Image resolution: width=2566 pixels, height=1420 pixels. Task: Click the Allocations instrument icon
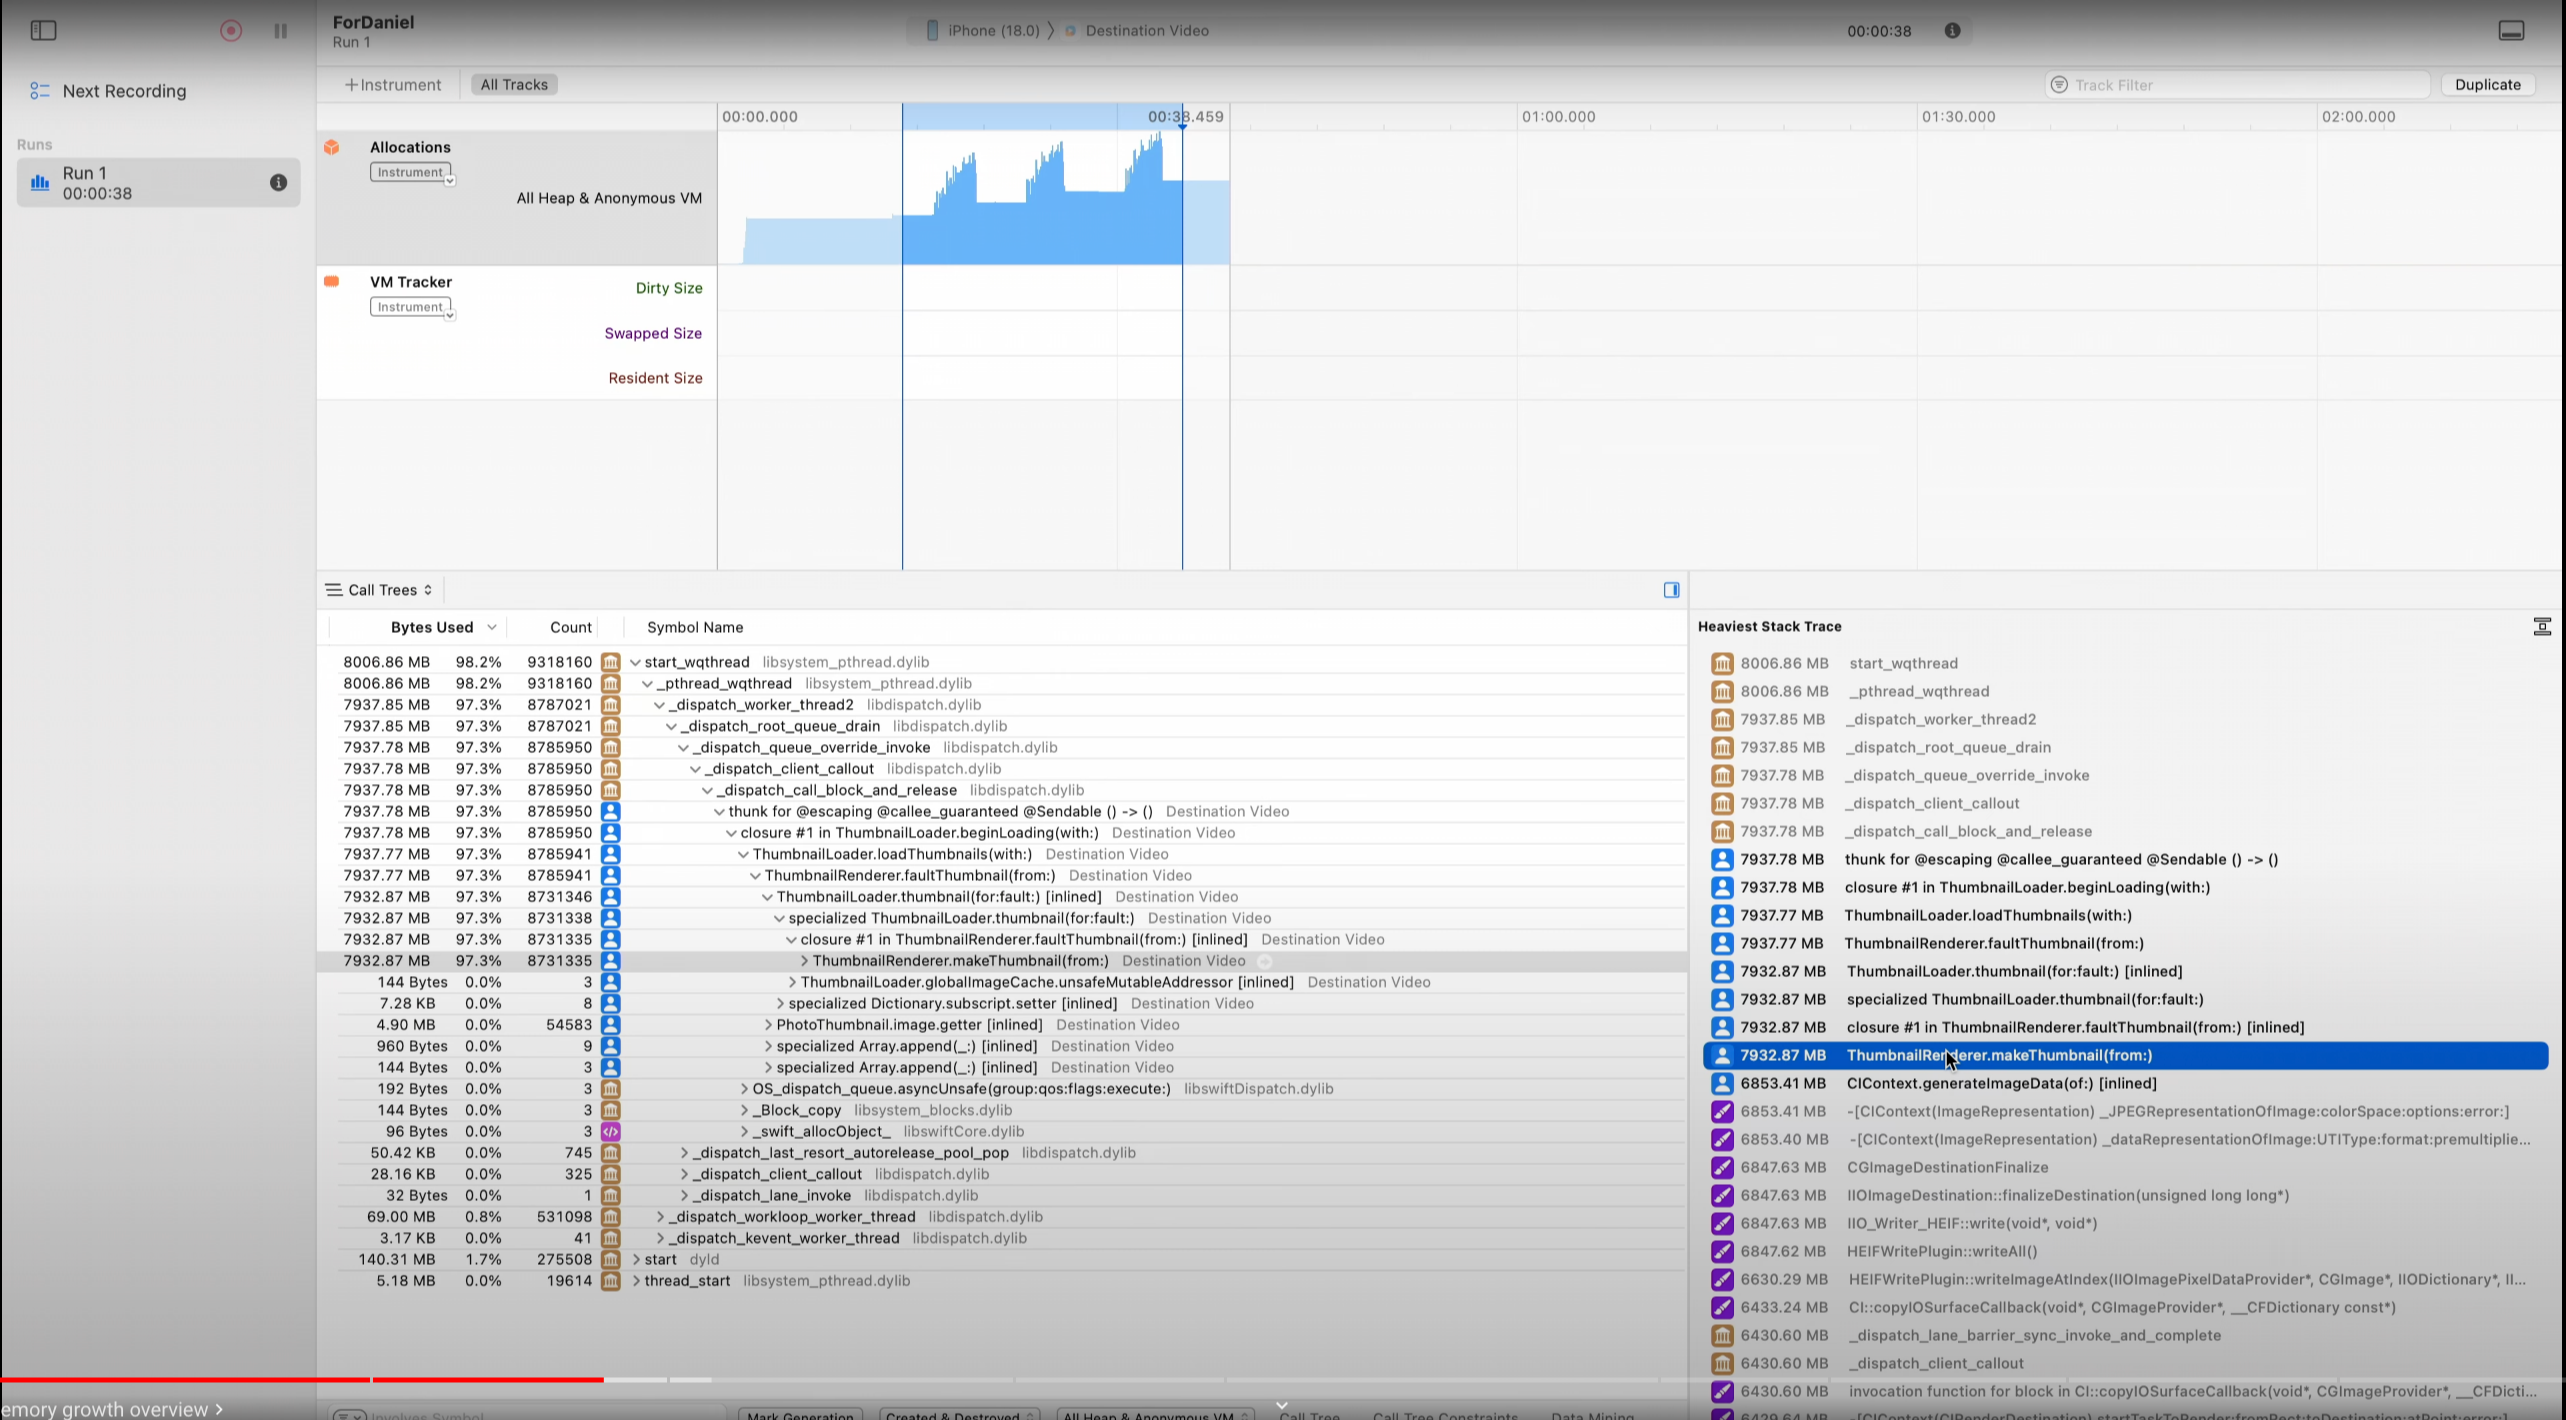pyautogui.click(x=332, y=147)
